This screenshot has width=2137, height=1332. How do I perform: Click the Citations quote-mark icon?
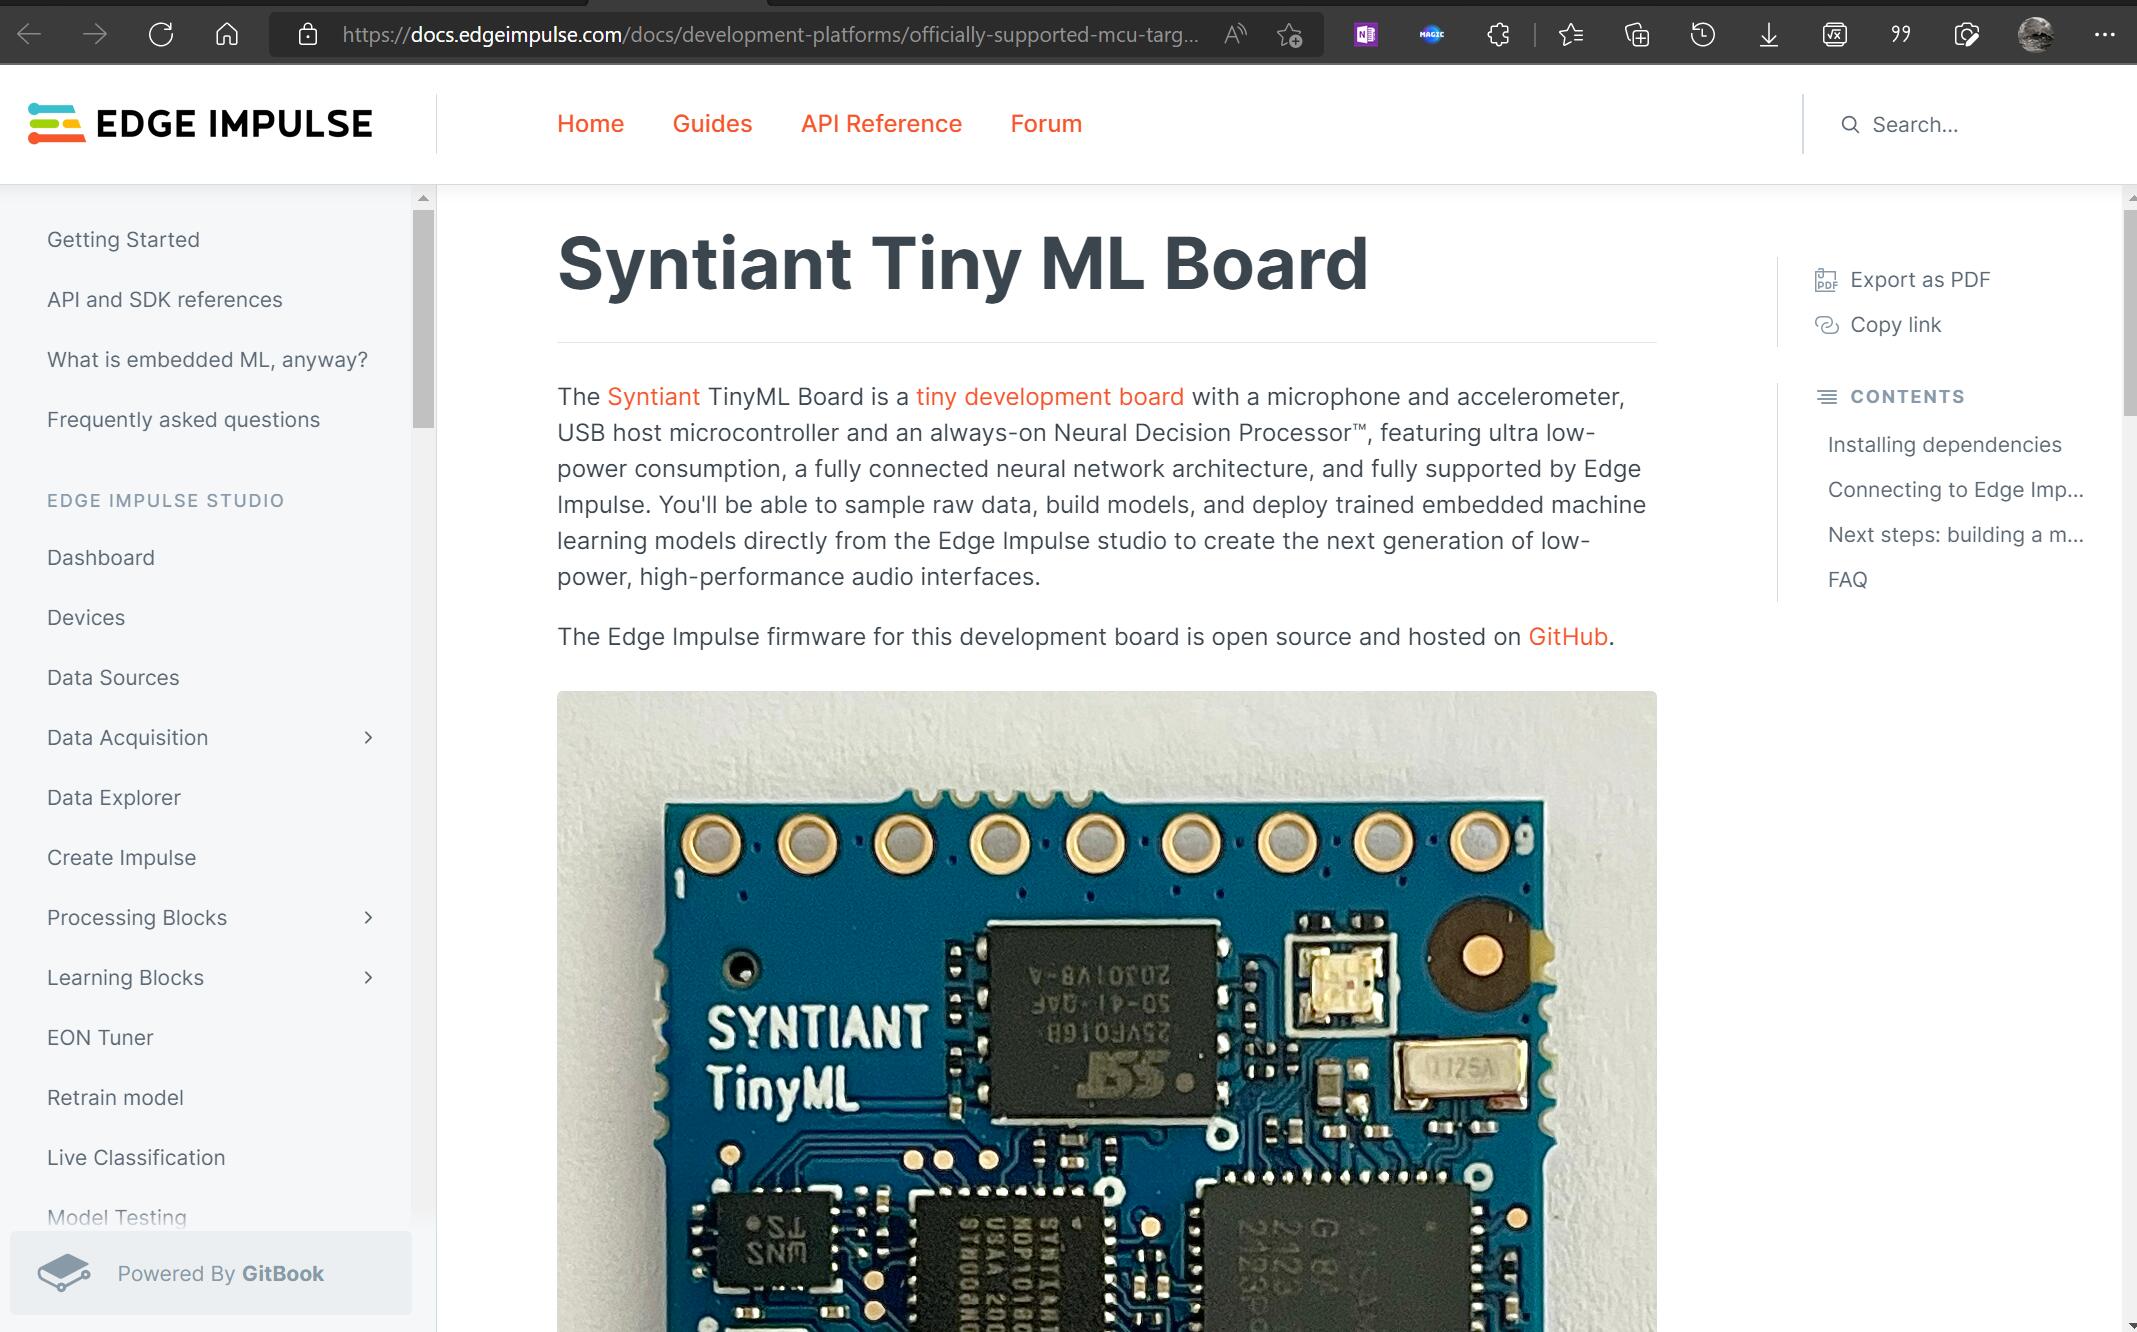[x=1901, y=35]
